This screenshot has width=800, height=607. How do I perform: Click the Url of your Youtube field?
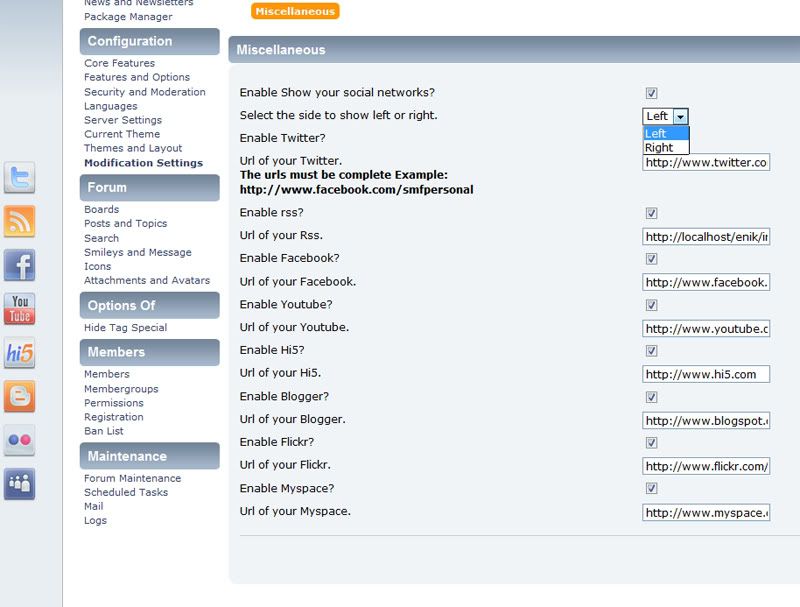706,328
